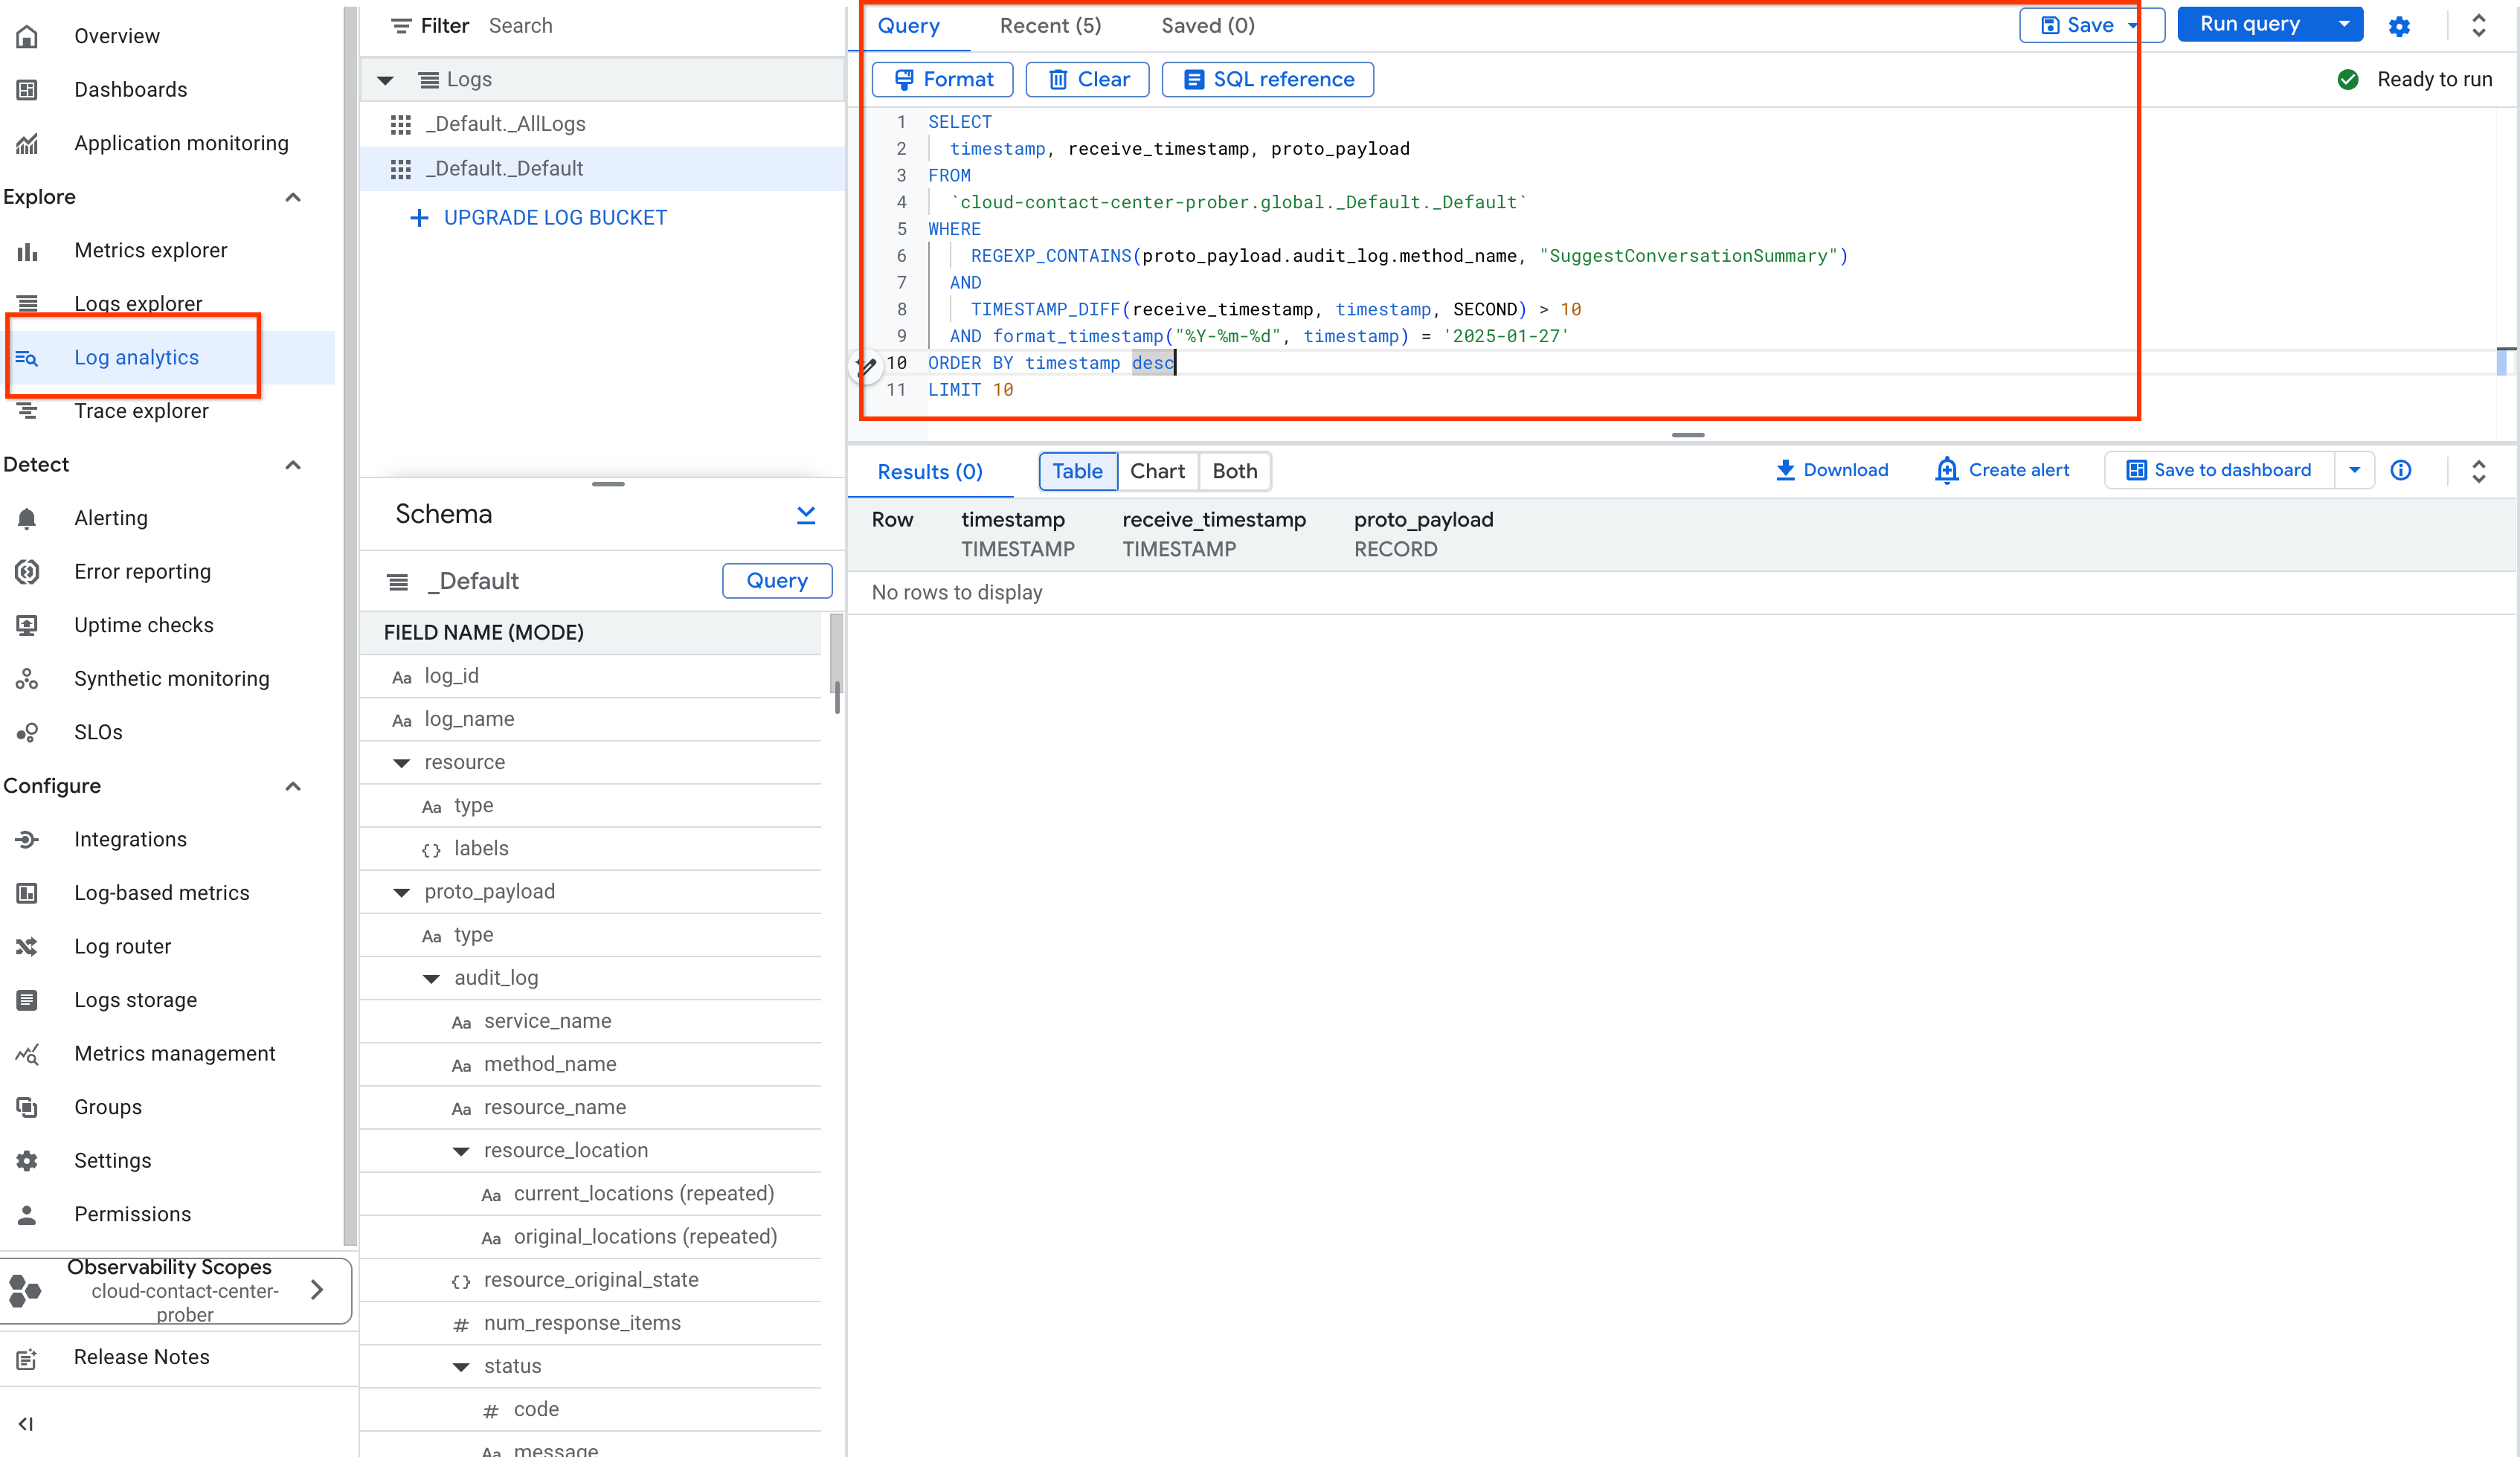Click the collapse navigation menu icon
Viewport: 2520px width, 1457px height.
(26, 1423)
